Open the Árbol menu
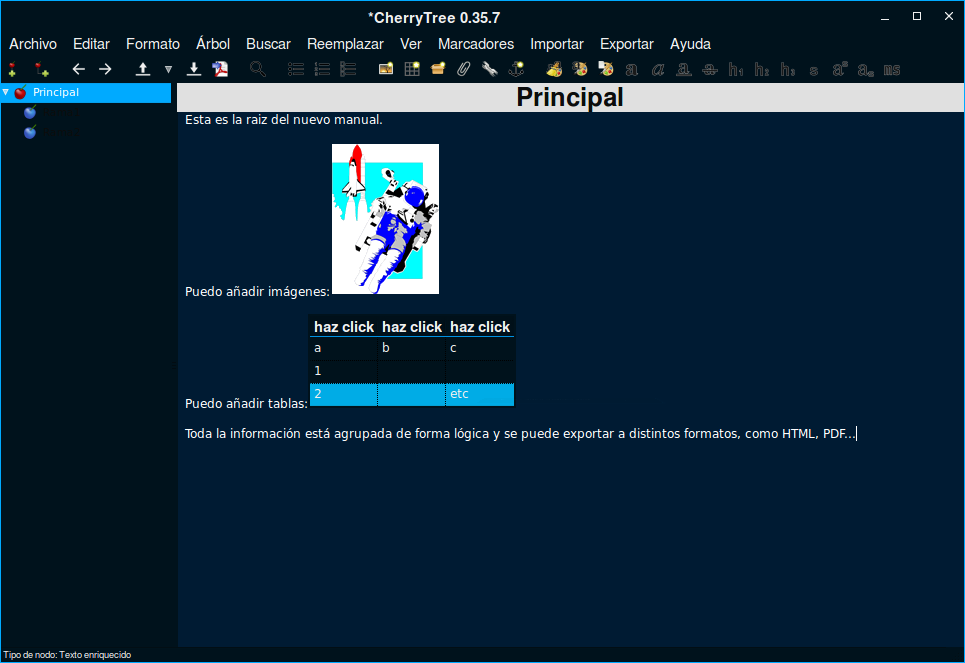The image size is (965, 663). [213, 44]
